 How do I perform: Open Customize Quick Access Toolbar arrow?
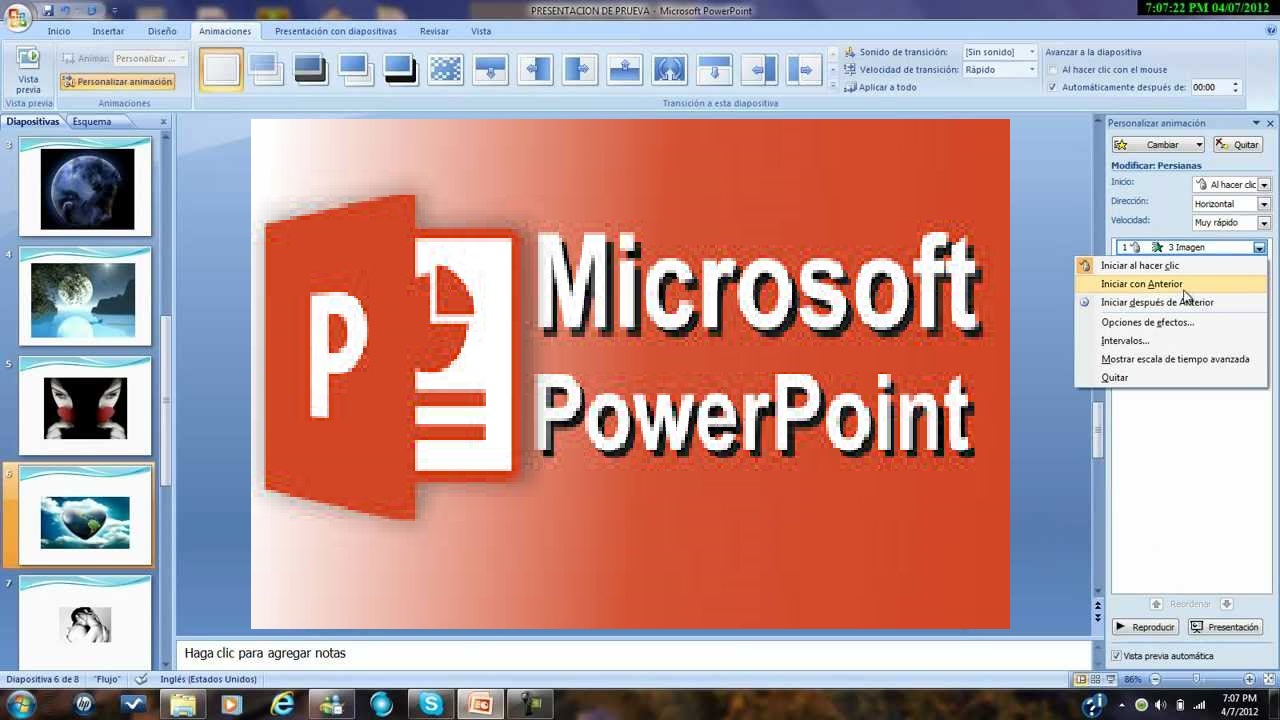point(114,11)
